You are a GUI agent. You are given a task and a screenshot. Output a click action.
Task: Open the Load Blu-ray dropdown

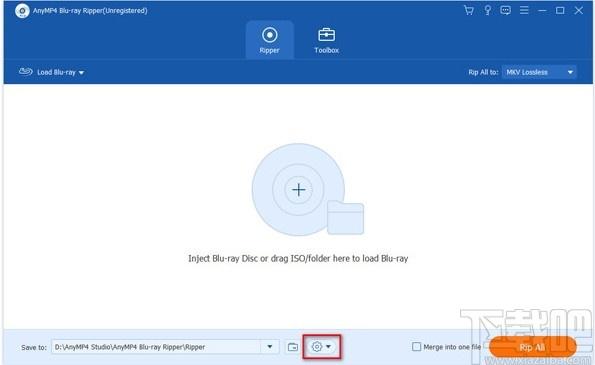(x=52, y=72)
